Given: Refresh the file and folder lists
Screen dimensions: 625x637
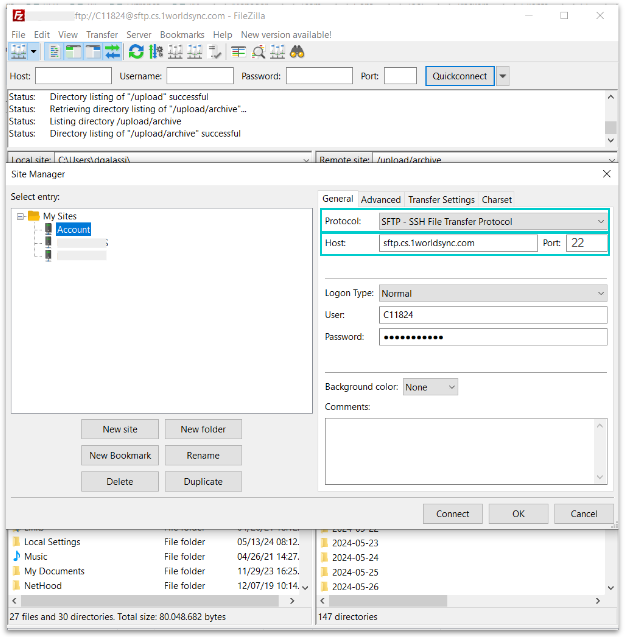Looking at the screenshot, I should (x=136, y=52).
